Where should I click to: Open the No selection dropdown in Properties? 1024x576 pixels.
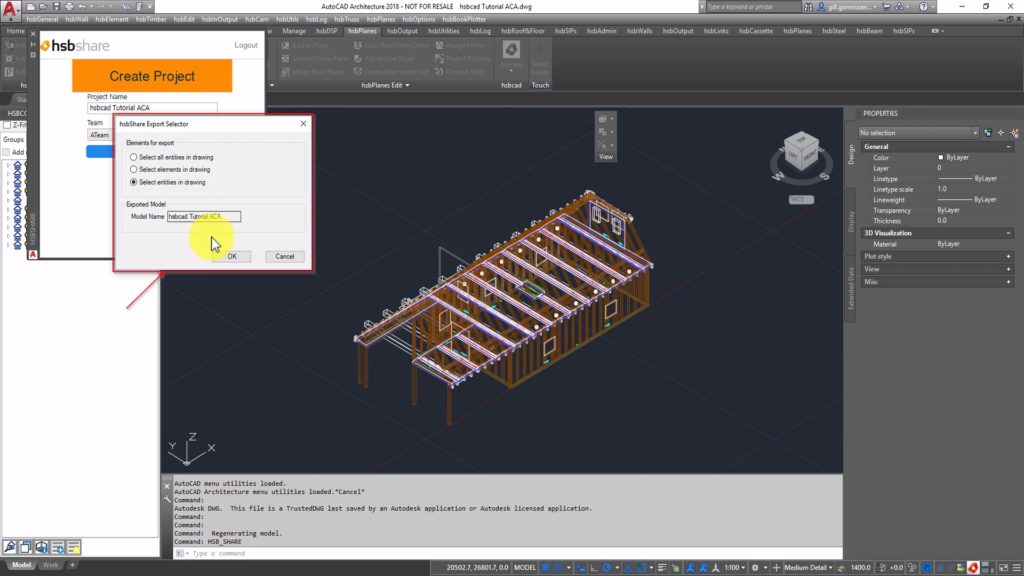point(918,133)
